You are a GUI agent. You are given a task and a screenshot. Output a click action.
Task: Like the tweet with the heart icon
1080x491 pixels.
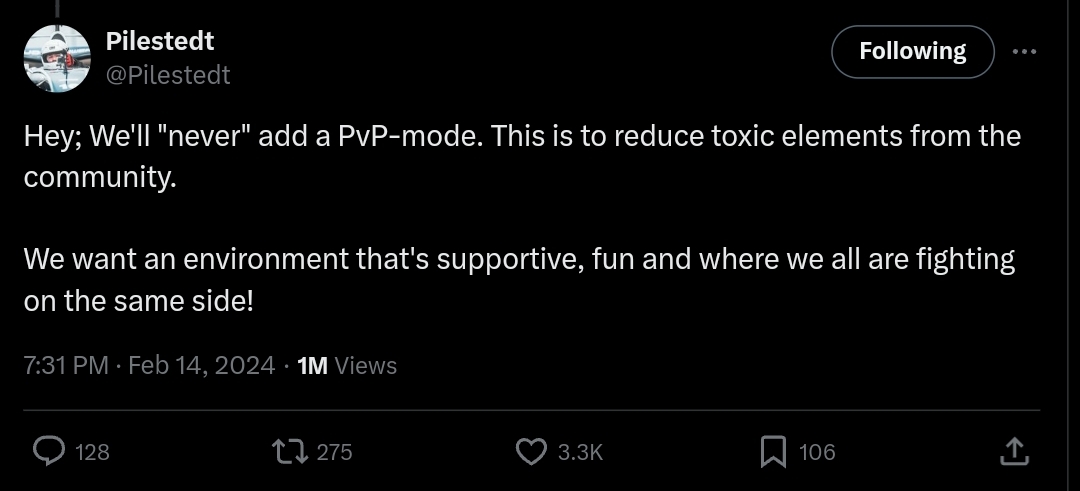pyautogui.click(x=530, y=452)
